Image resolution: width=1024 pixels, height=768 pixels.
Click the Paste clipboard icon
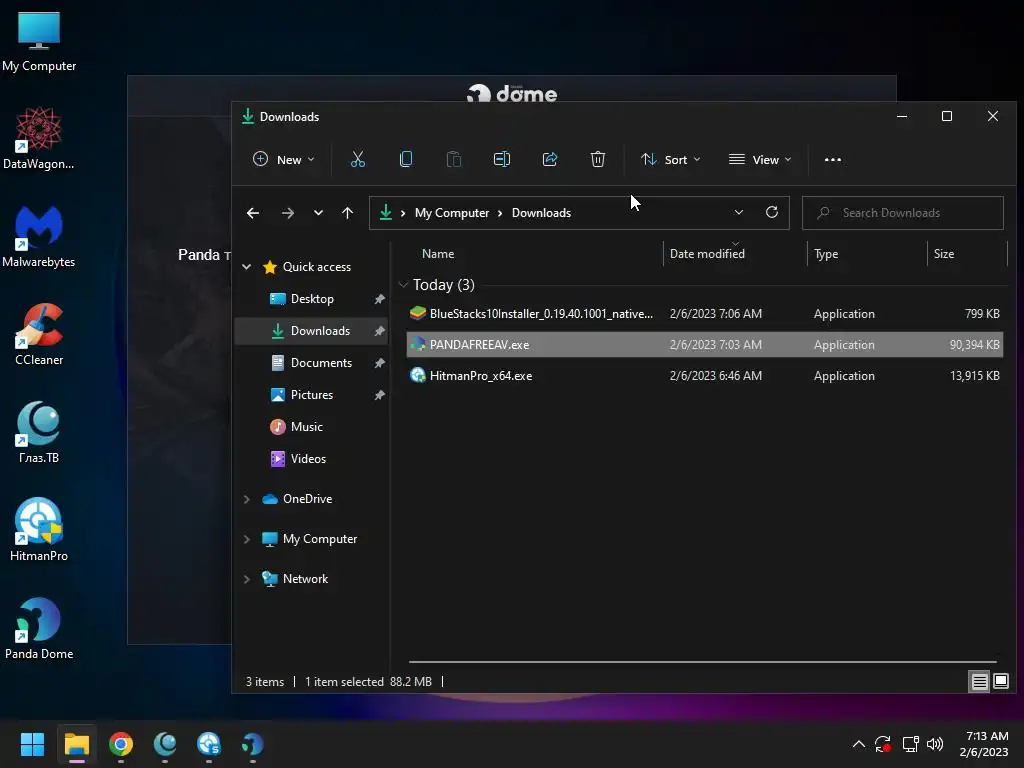click(454, 159)
